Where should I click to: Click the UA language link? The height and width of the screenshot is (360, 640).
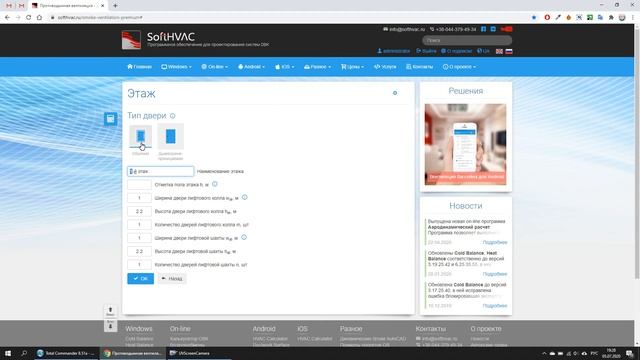click(x=483, y=51)
